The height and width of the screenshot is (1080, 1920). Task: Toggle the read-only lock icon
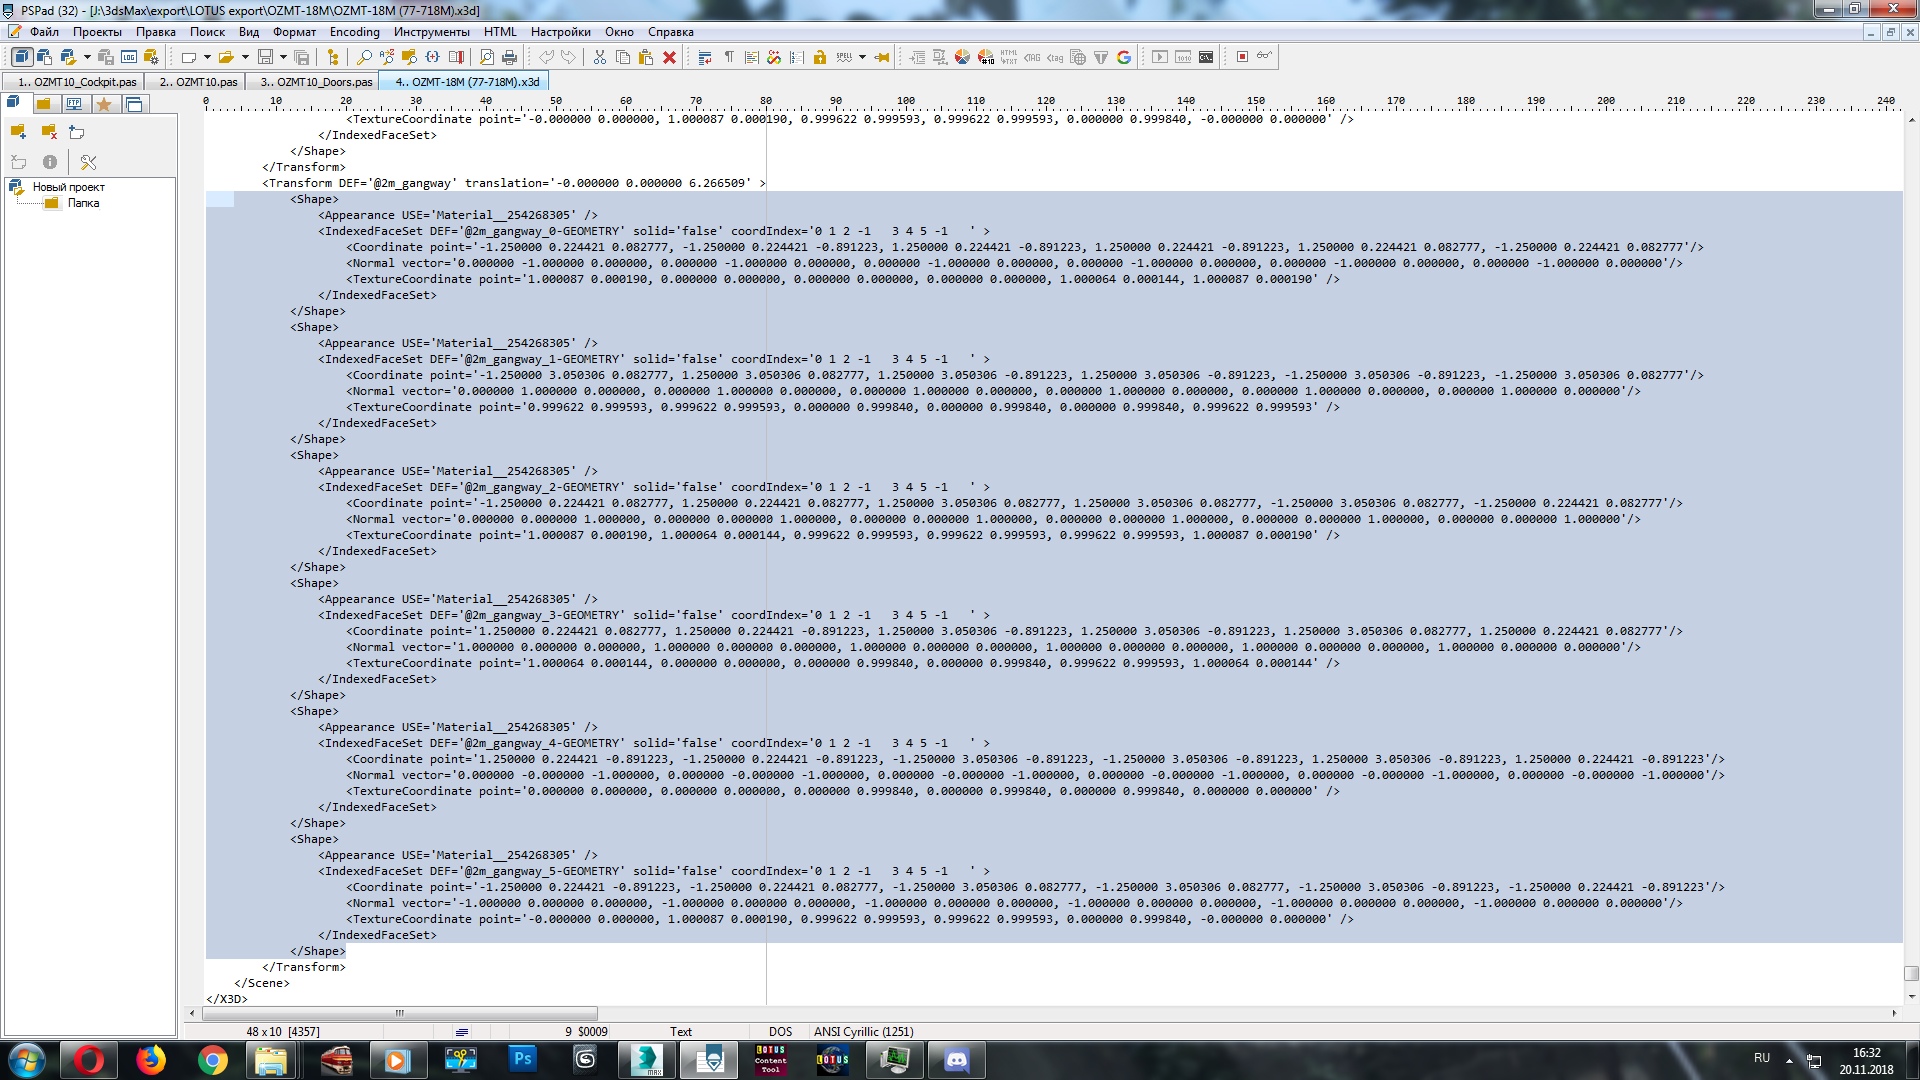click(x=819, y=57)
